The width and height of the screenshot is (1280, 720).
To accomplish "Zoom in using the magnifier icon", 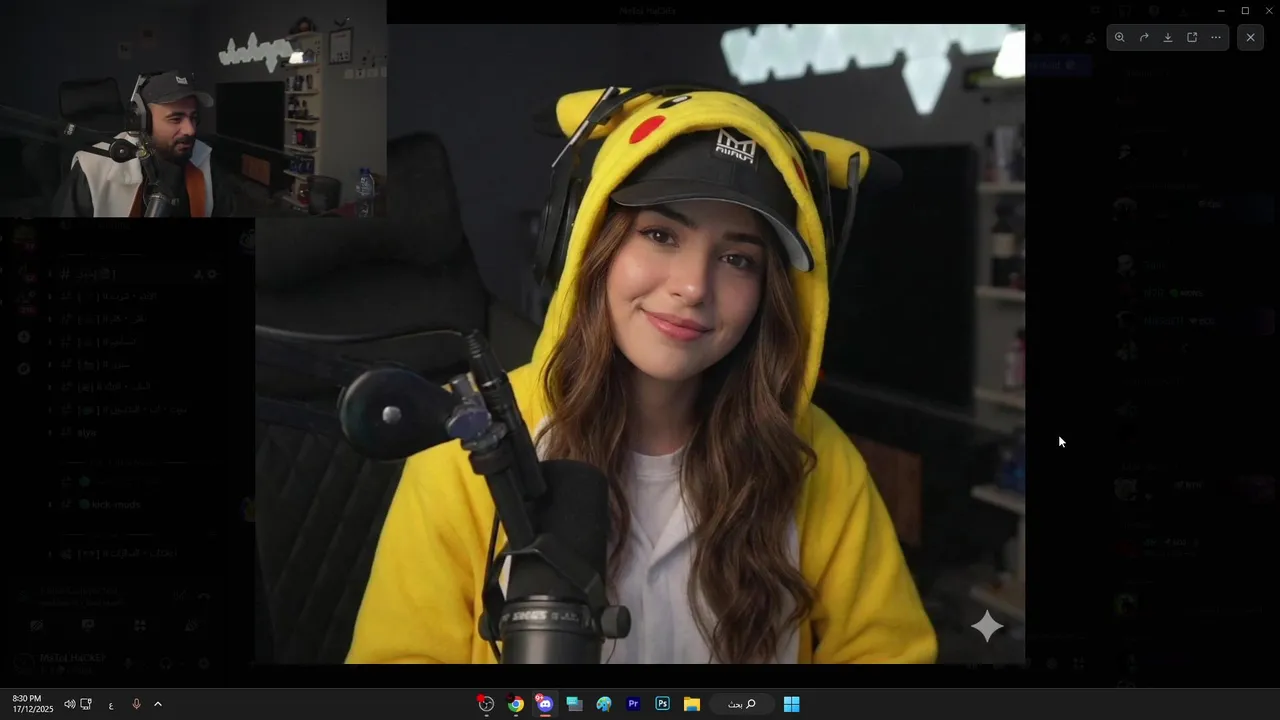I will point(1119,38).
